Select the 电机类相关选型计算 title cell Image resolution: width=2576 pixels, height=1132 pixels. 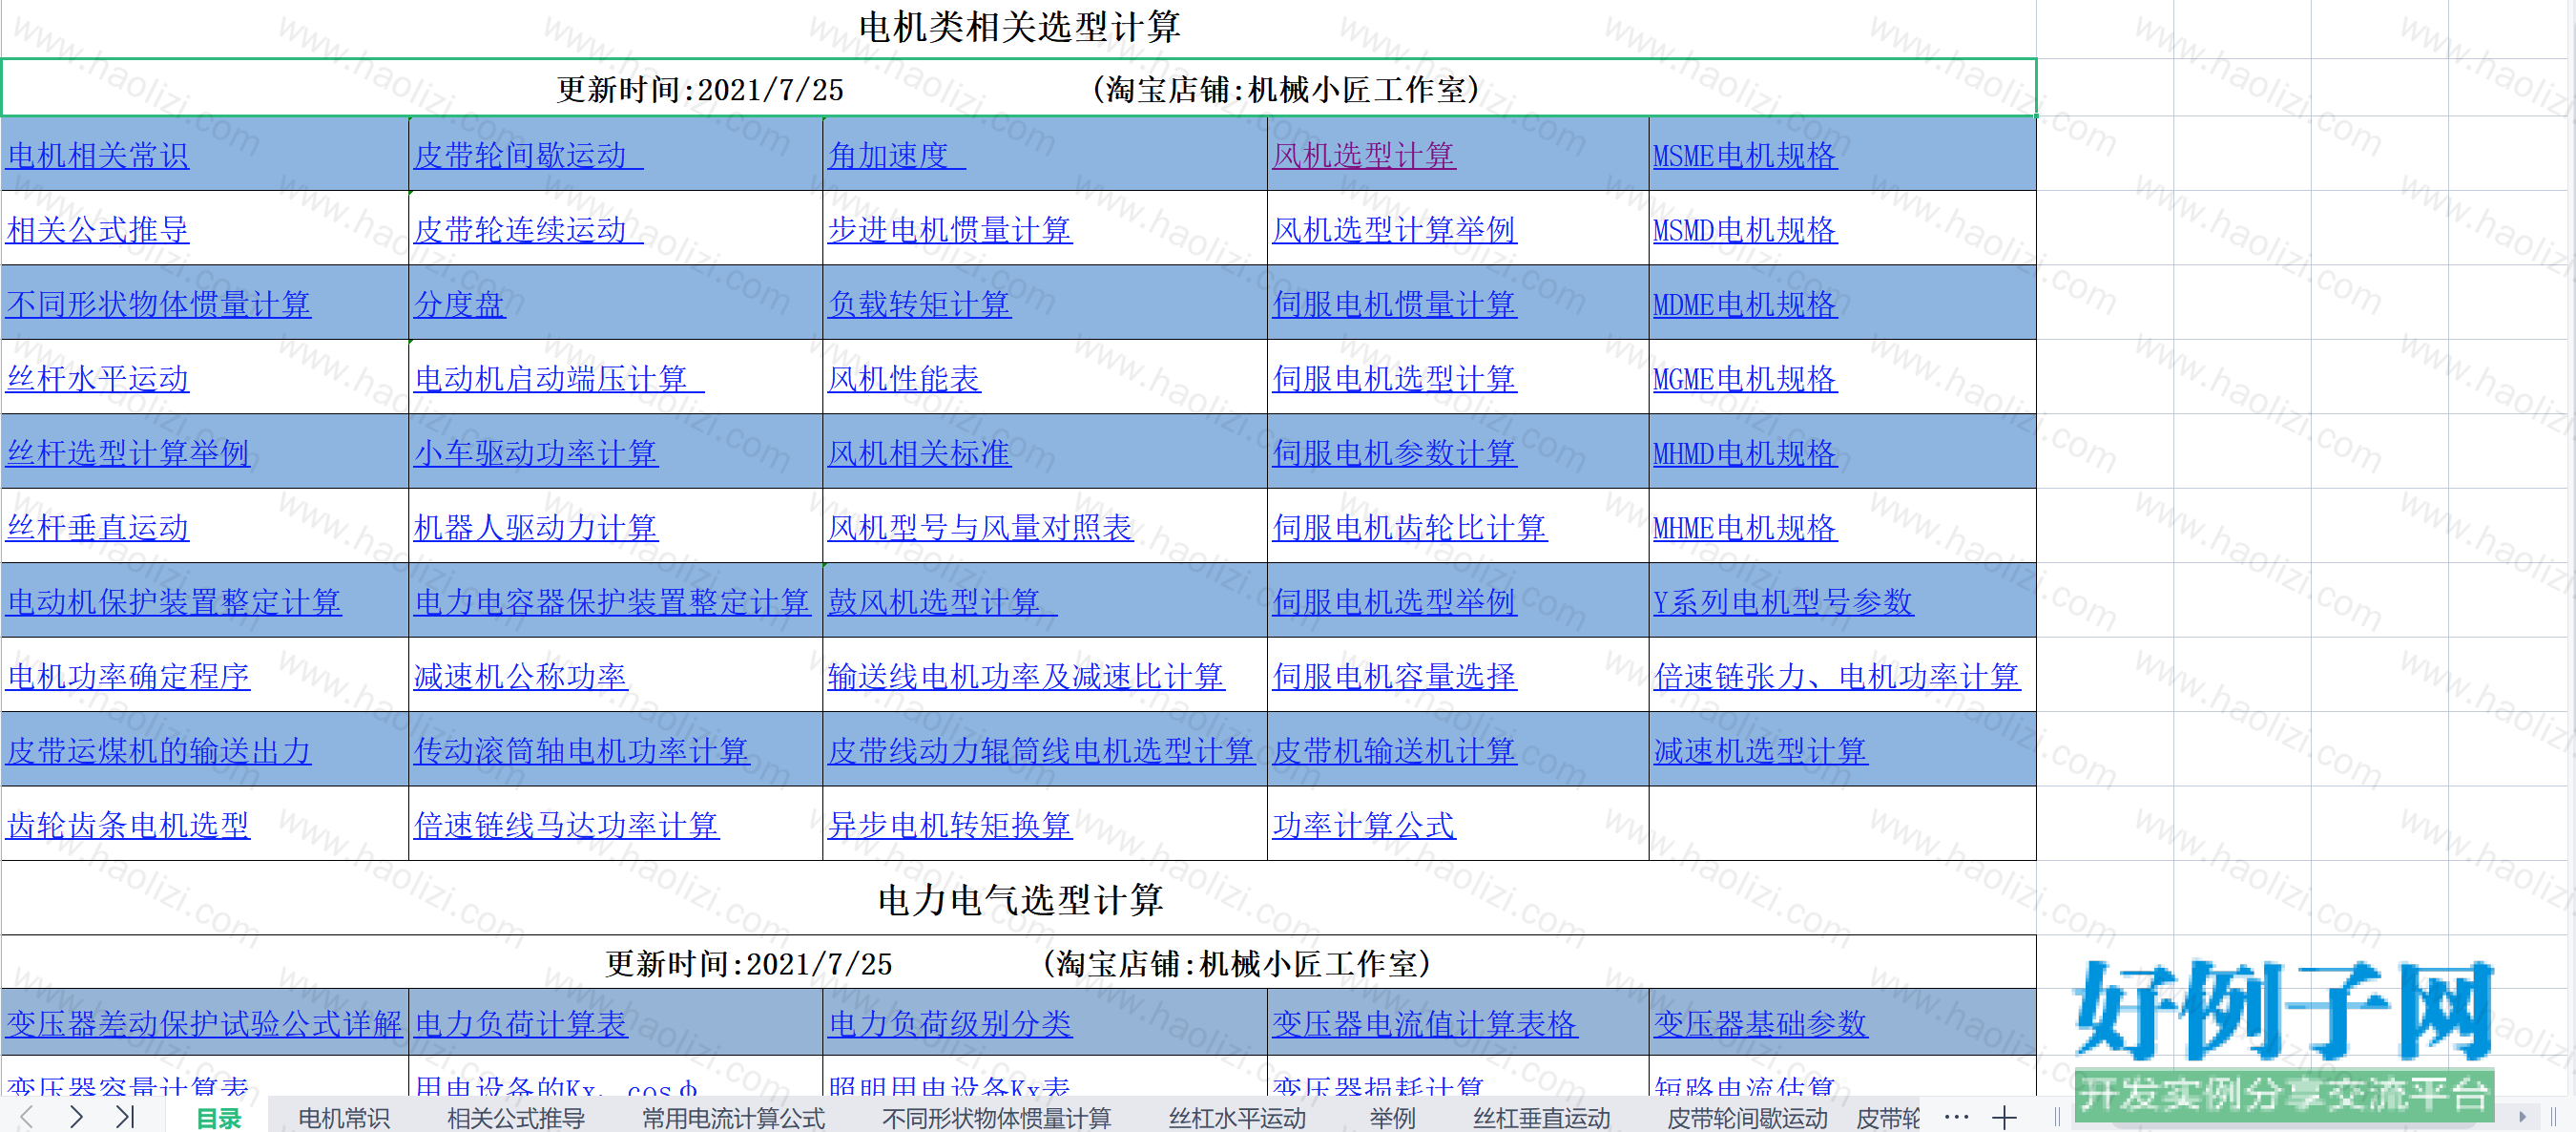point(1019,28)
